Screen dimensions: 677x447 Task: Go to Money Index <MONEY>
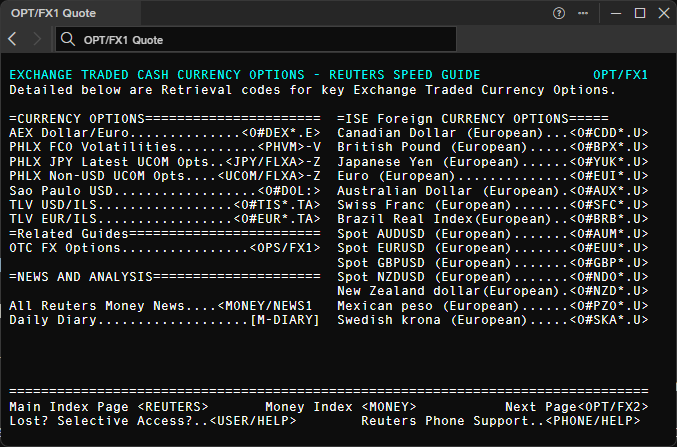389,407
